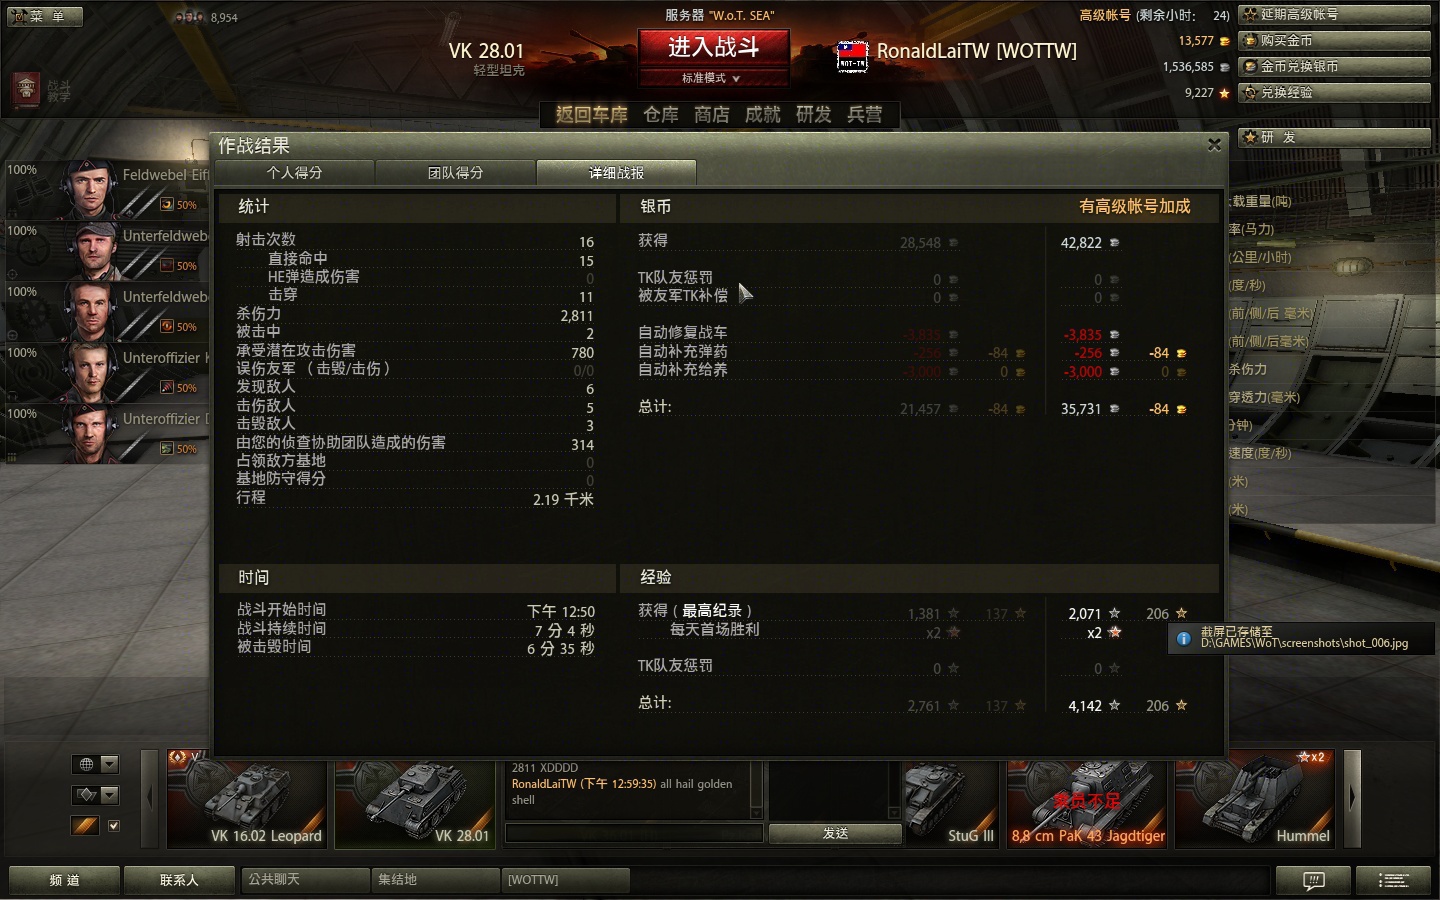
Task: Click the 发送 send button
Action: click(x=835, y=833)
